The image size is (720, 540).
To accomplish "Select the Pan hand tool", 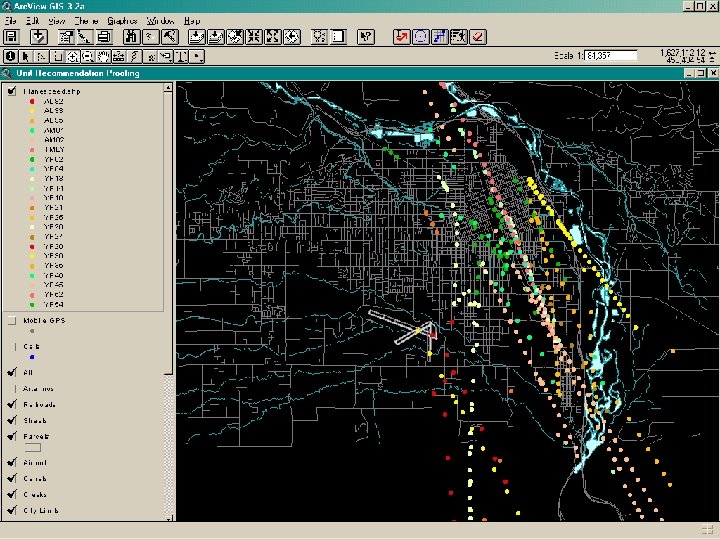I will 103,56.
